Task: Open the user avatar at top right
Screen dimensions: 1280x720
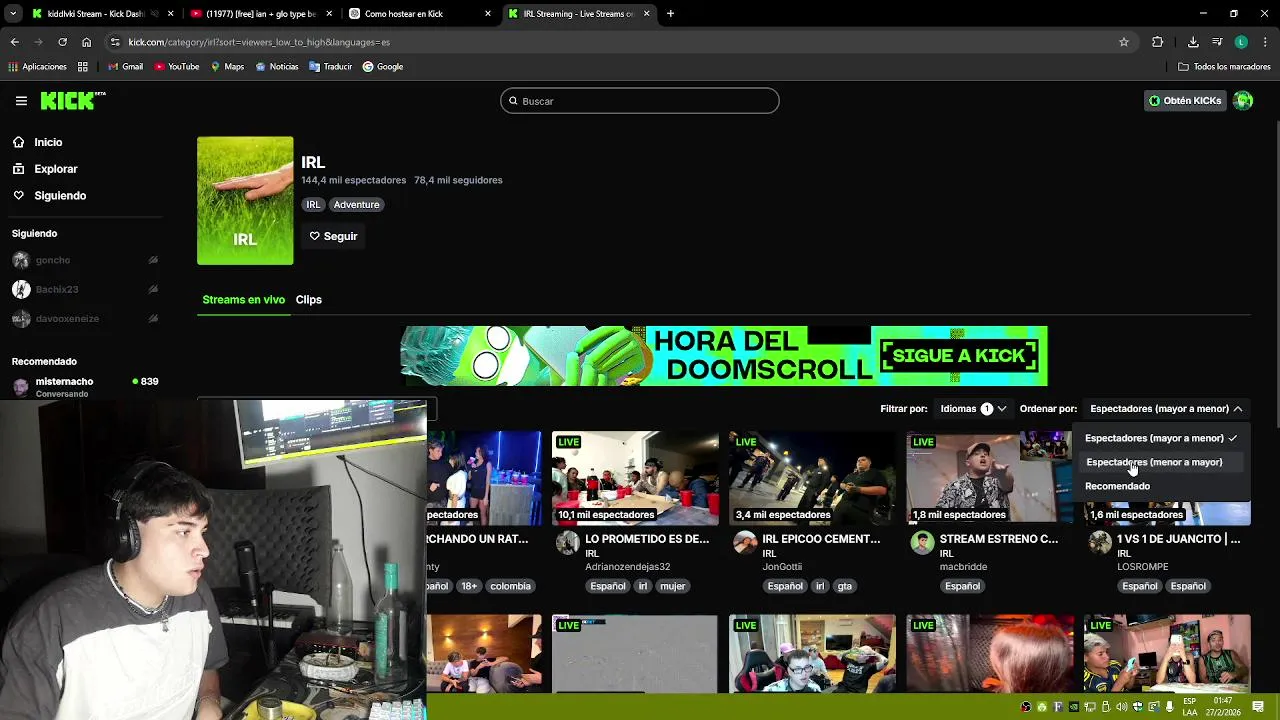Action: click(x=1243, y=101)
